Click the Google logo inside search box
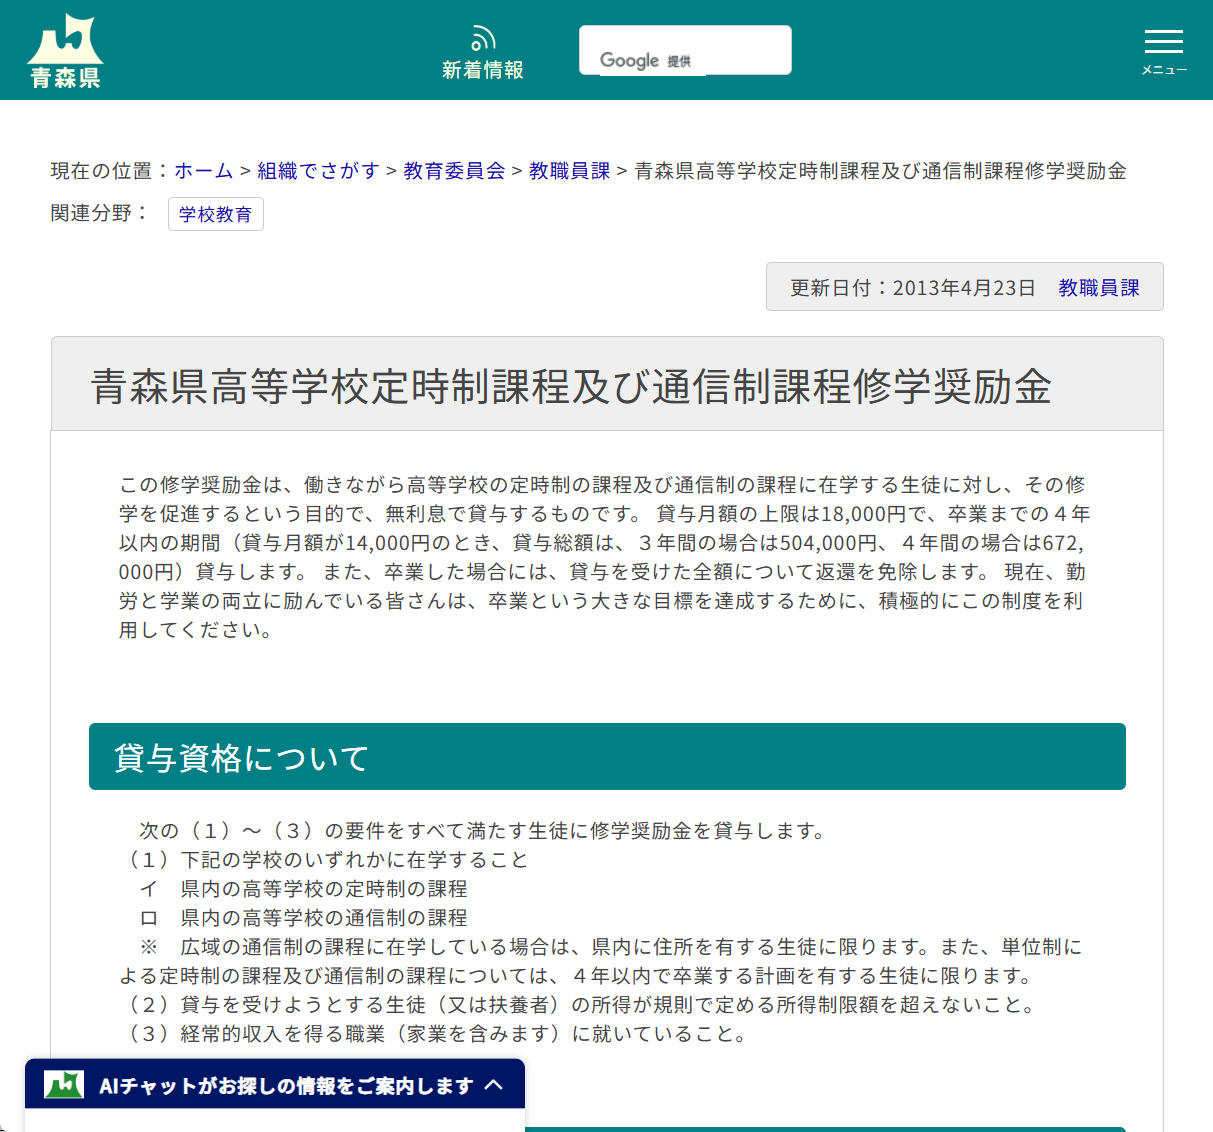1213x1132 pixels. 629,60
